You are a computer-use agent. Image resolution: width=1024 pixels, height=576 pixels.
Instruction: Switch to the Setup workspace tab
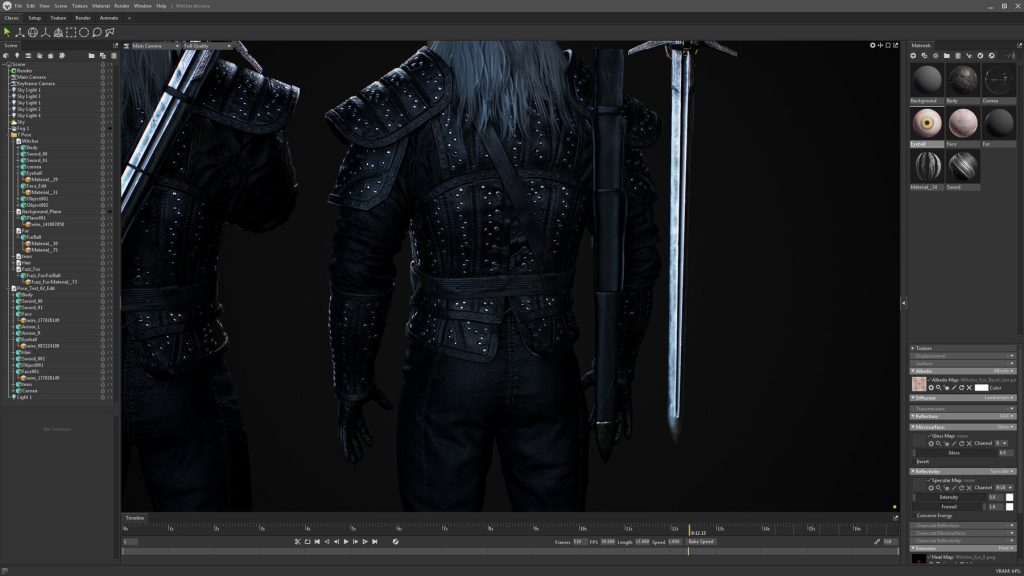(x=35, y=18)
